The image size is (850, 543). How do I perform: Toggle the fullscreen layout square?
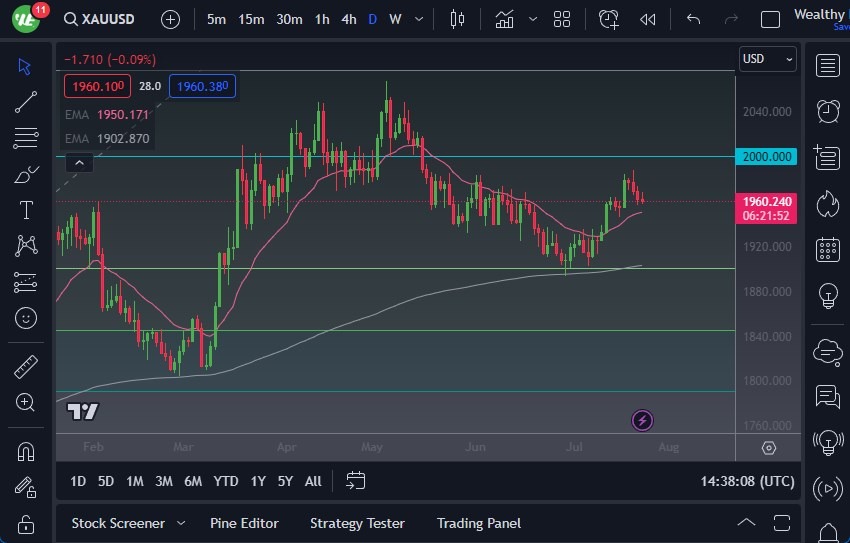click(770, 19)
